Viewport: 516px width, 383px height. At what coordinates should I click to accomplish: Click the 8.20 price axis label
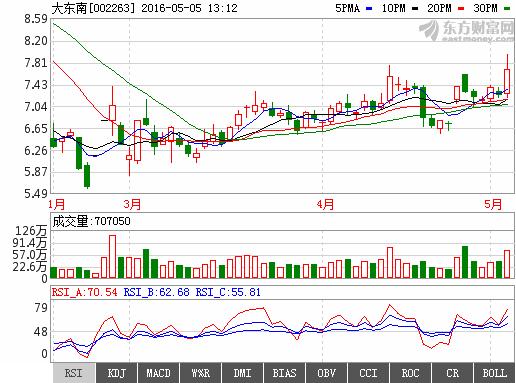point(36,41)
